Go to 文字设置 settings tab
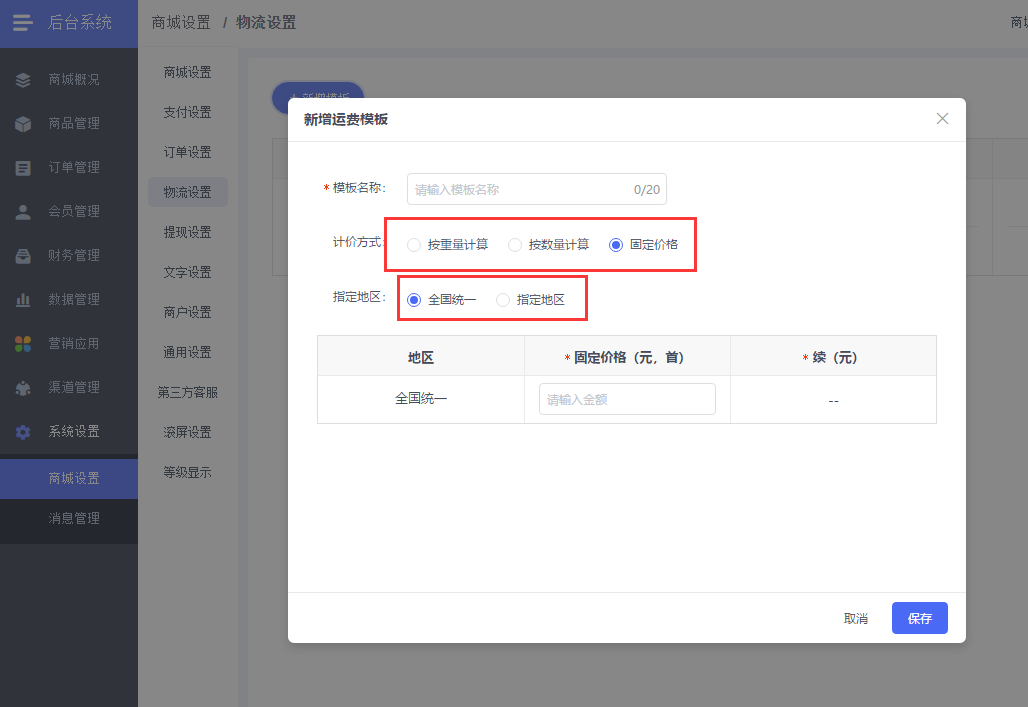Viewport: 1028px width, 707px height. pos(188,272)
